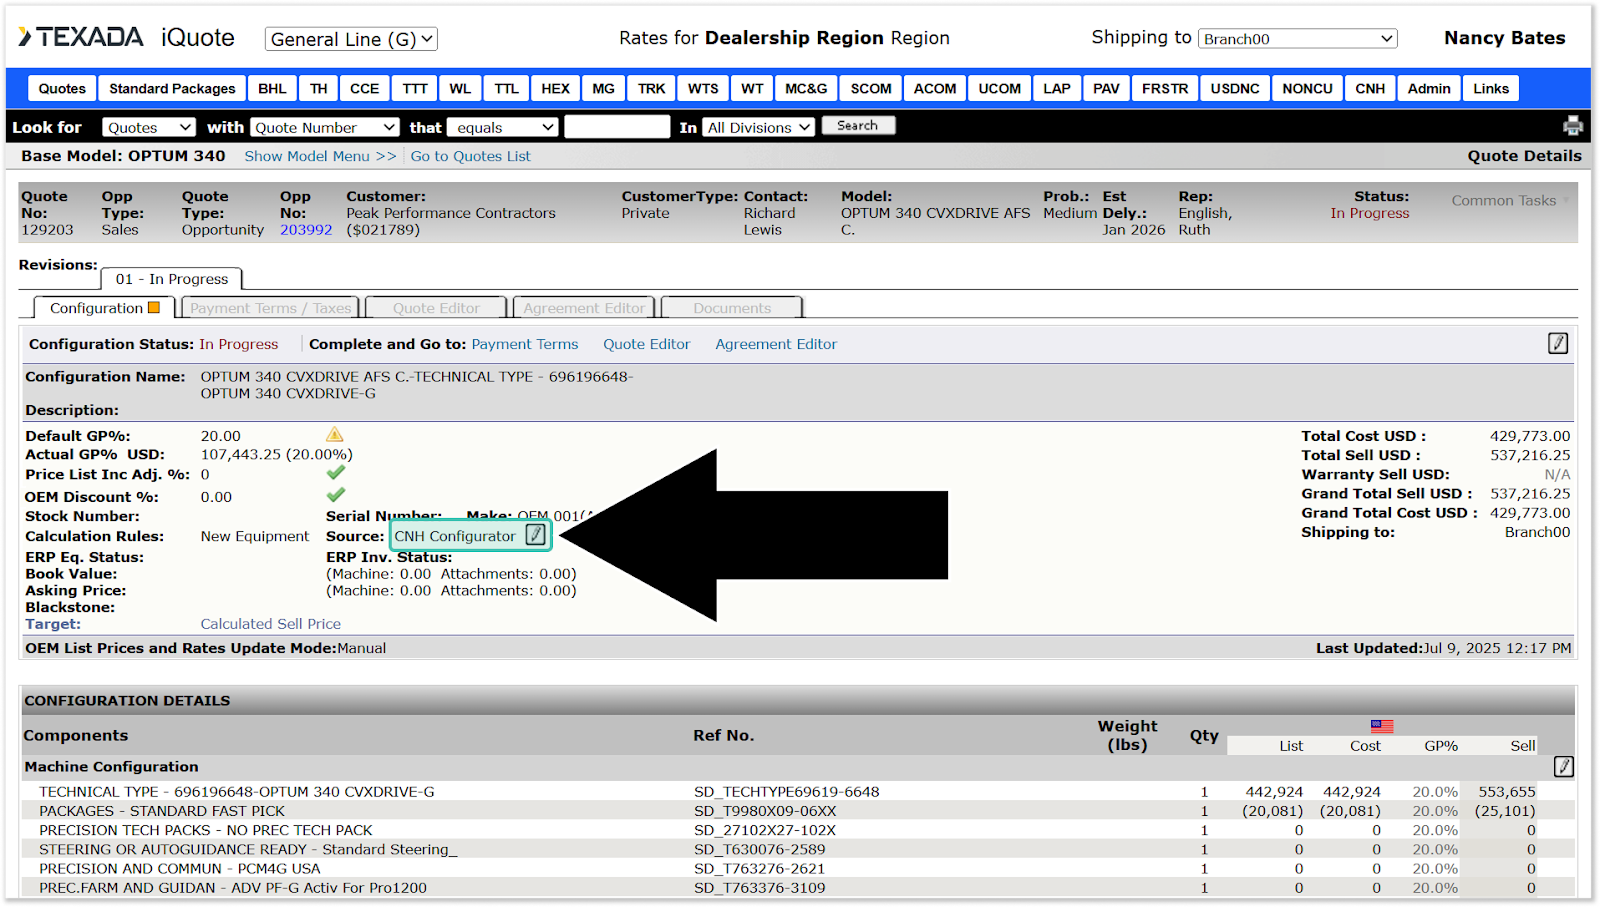Select the USDNC menu item
The height and width of the screenshot is (907, 1600).
(x=1235, y=88)
